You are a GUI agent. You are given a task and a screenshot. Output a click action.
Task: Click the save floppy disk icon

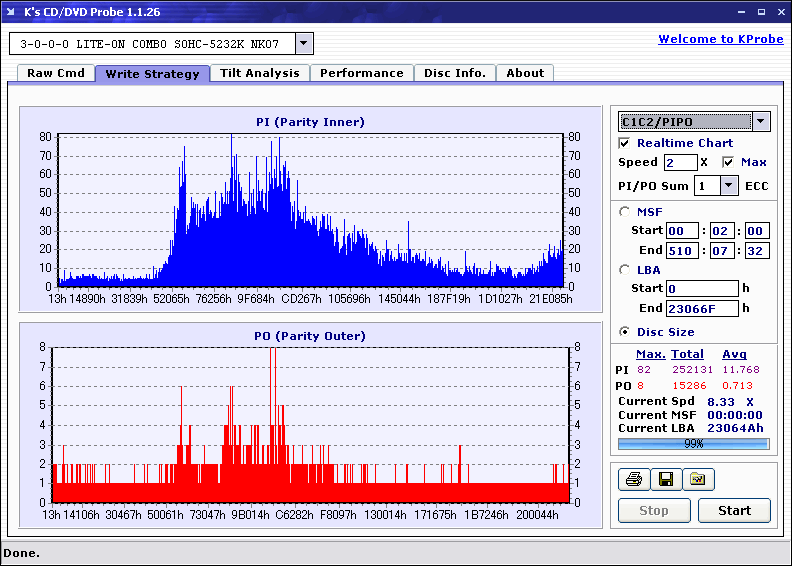666,479
